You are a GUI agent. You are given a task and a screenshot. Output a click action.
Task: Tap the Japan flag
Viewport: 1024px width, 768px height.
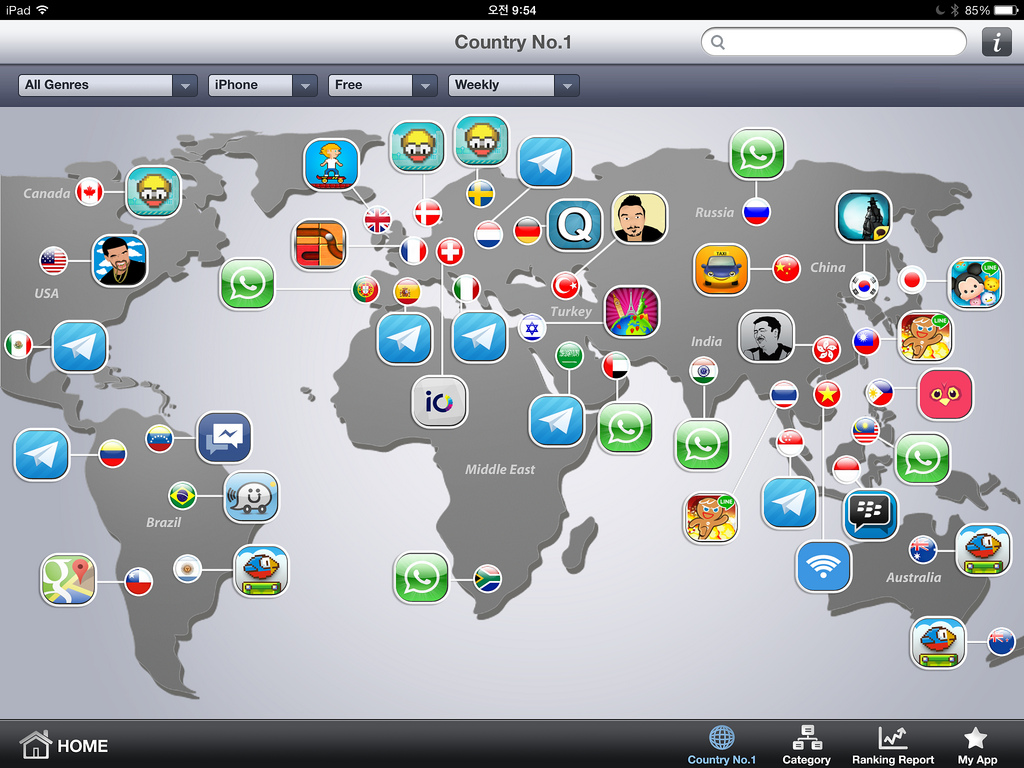pos(912,280)
